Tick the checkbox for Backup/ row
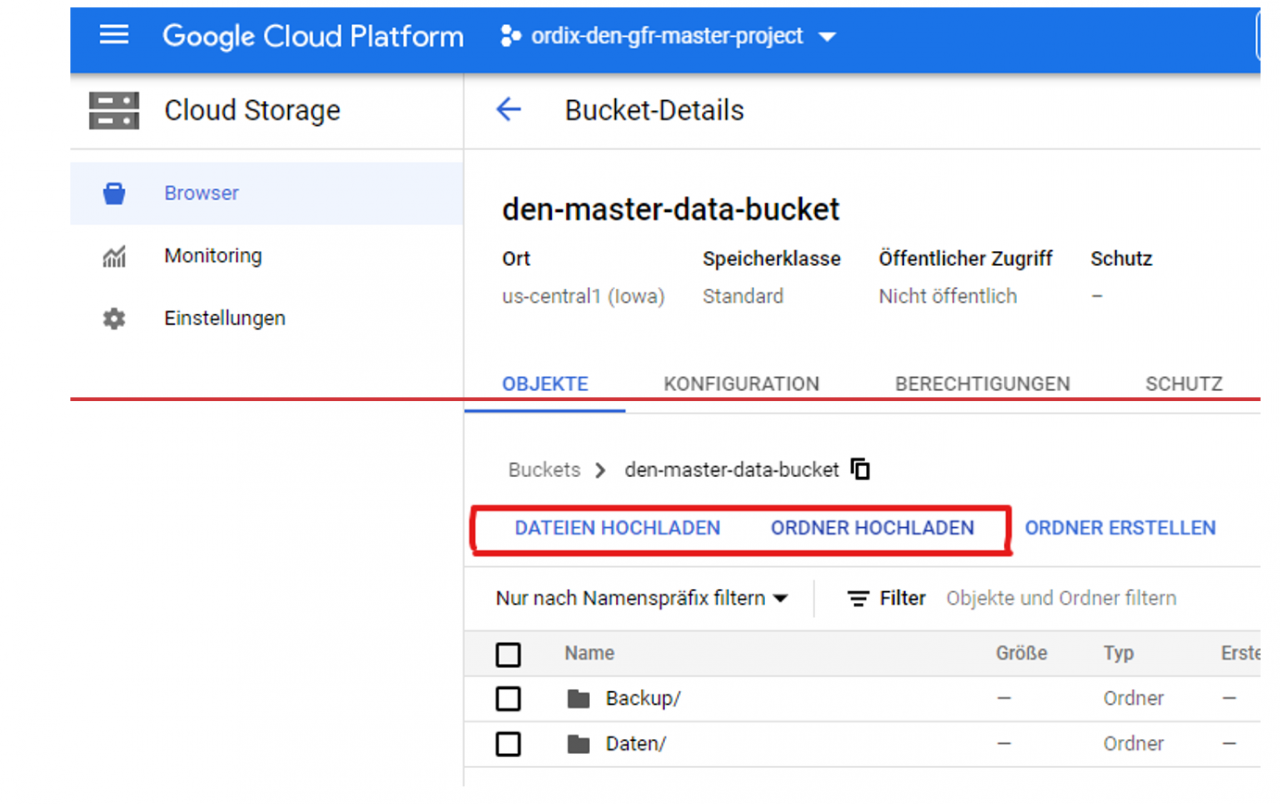Viewport: 1280px width, 804px height. 508,699
